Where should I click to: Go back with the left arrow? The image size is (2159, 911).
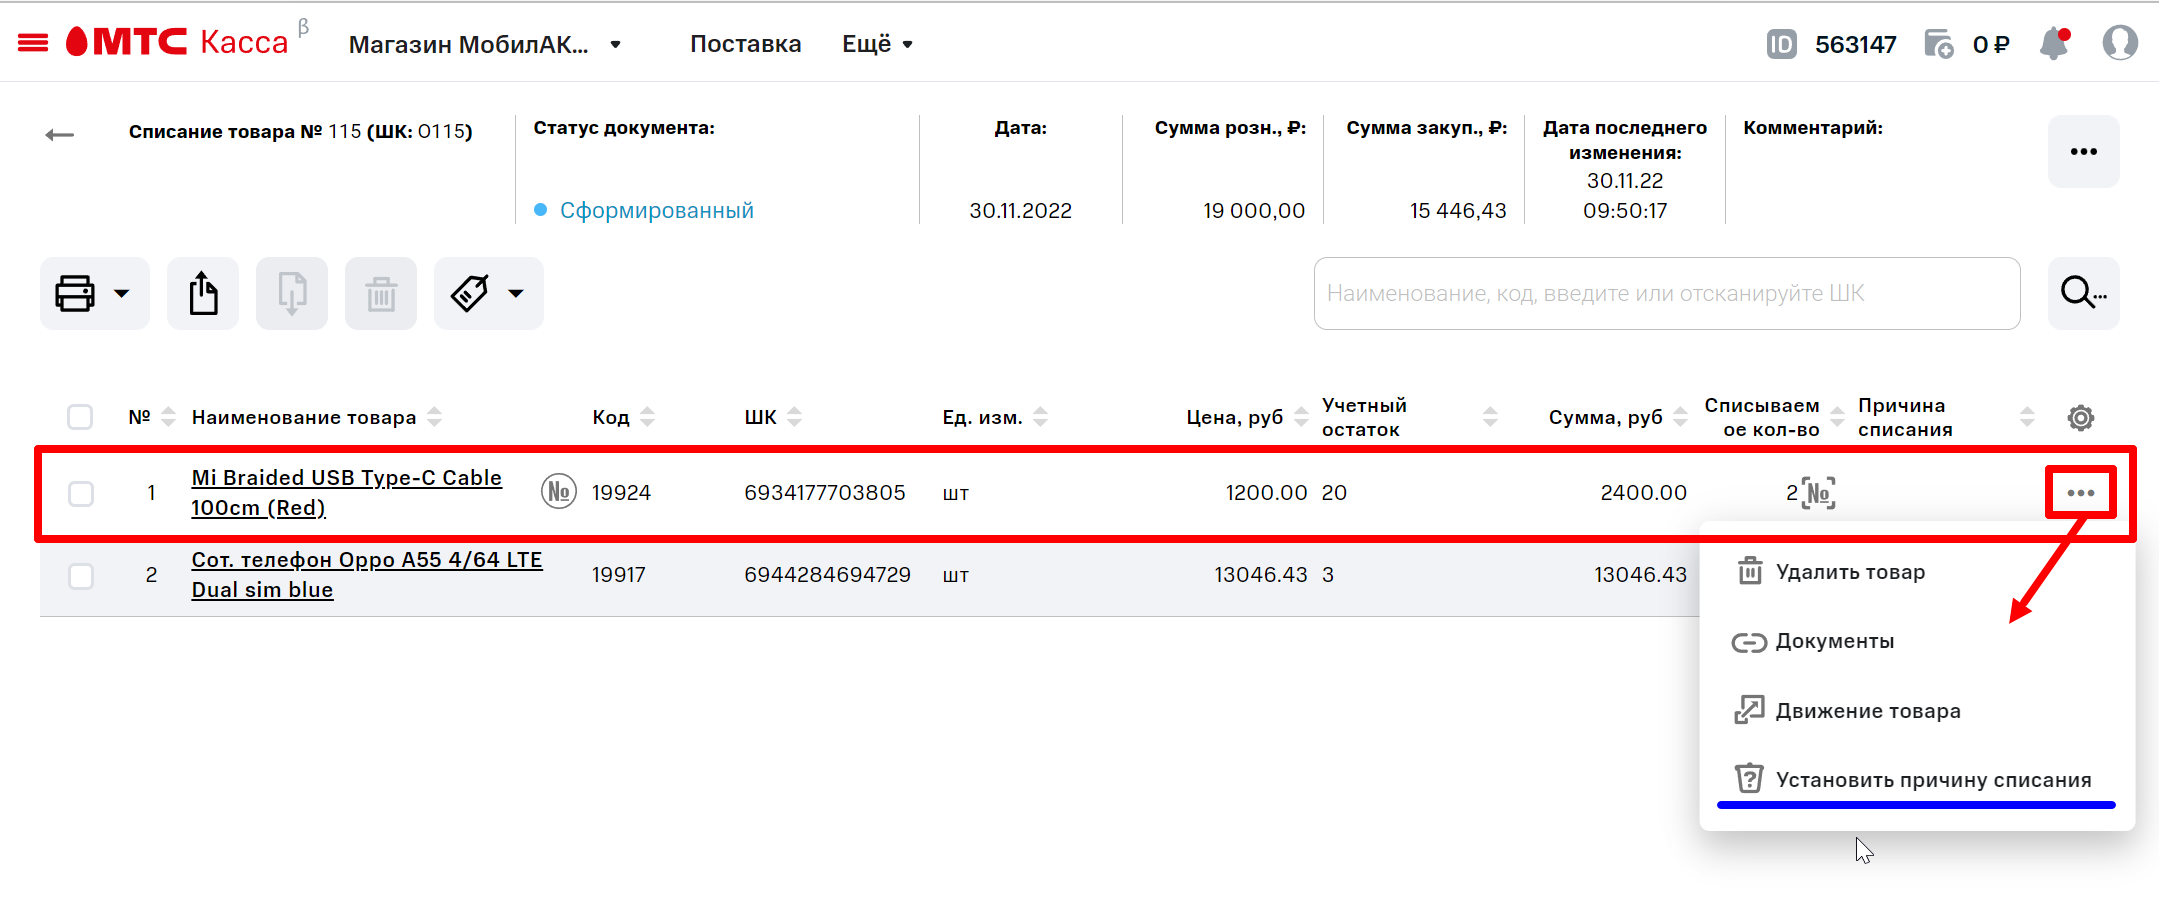point(60,135)
